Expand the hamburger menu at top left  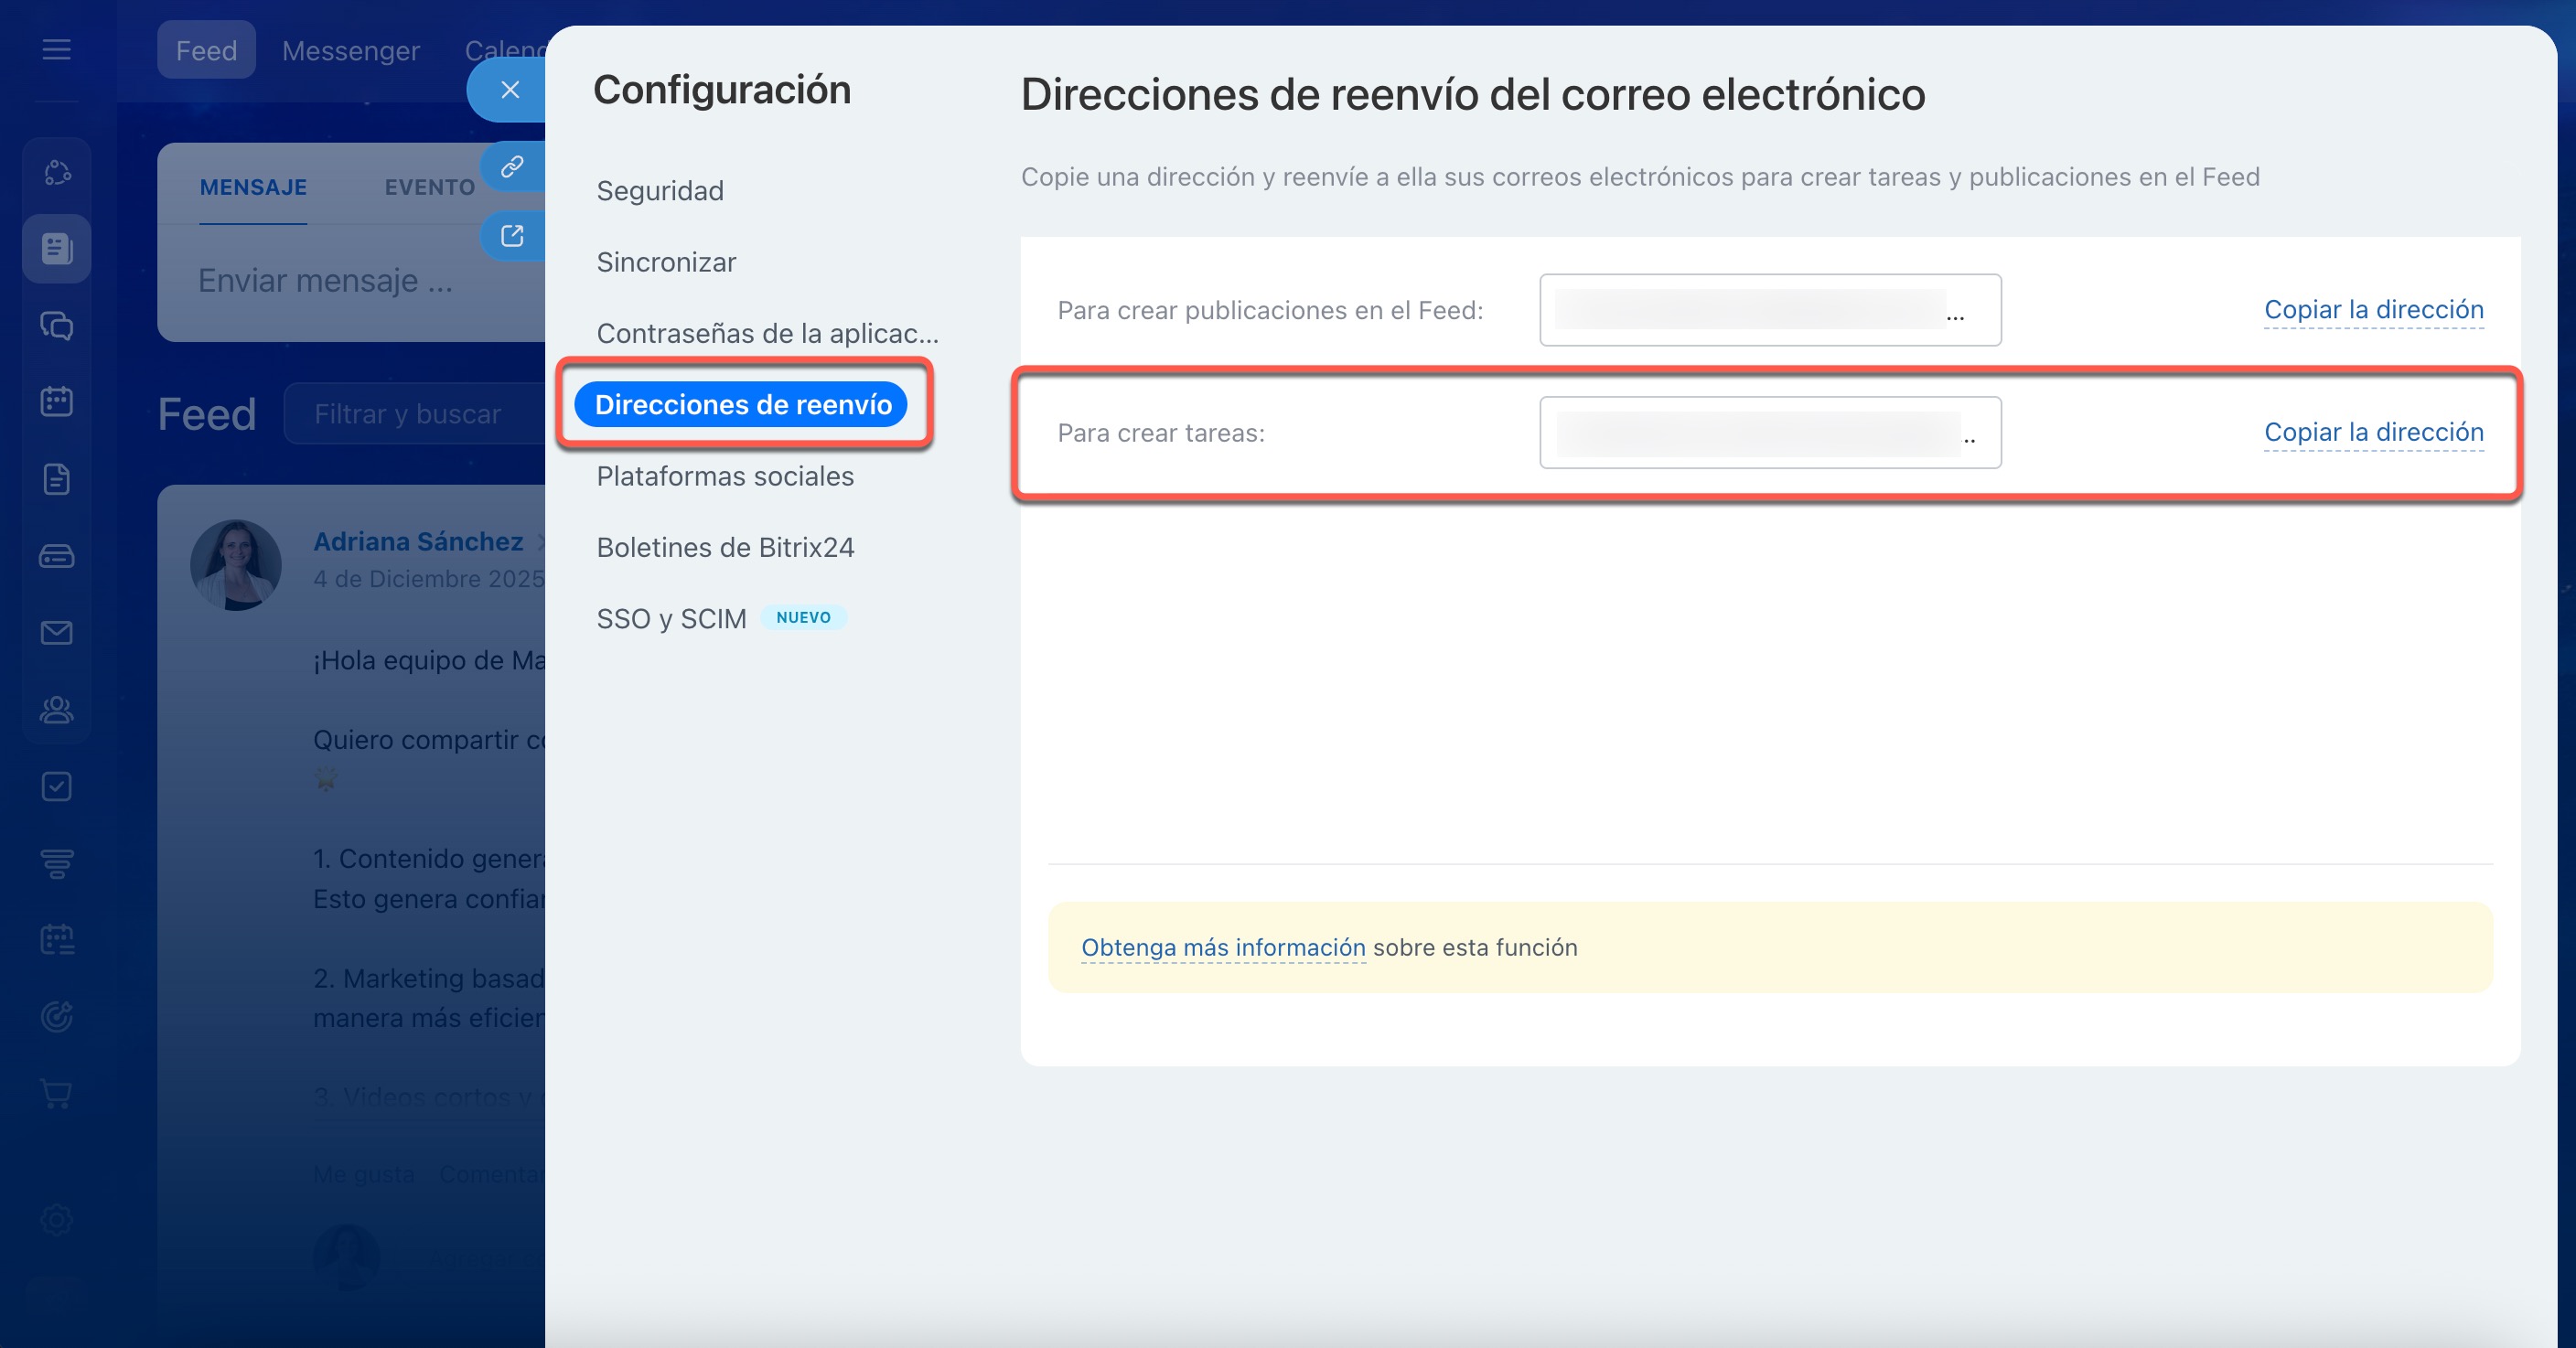click(x=56, y=50)
